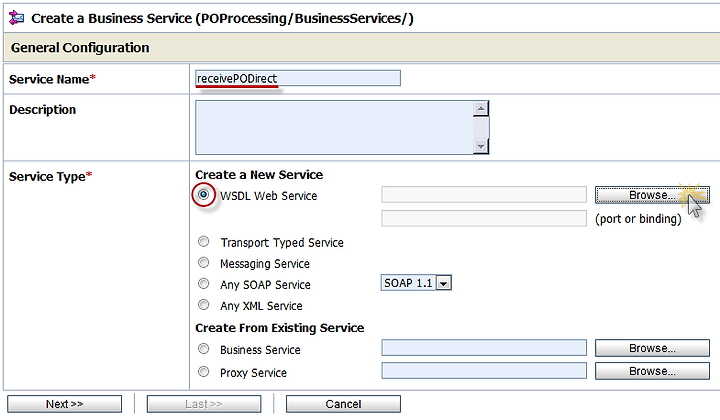This screenshot has height=420, width=720.
Task: Click the (port or binding) text
Action: 638,219
